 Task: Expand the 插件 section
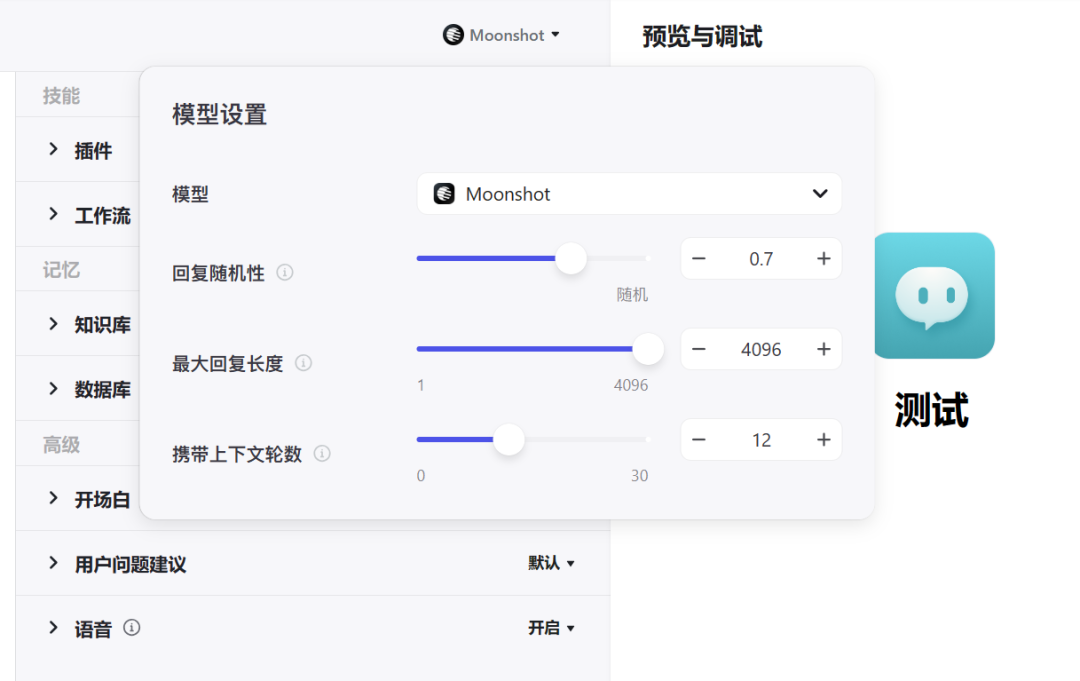click(x=53, y=149)
